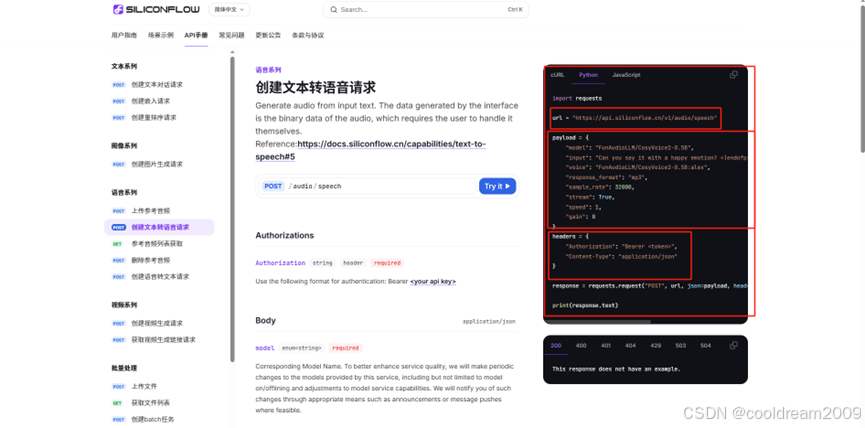The width and height of the screenshot is (865, 428).
Task: Select the 504 response tab
Action: click(706, 346)
